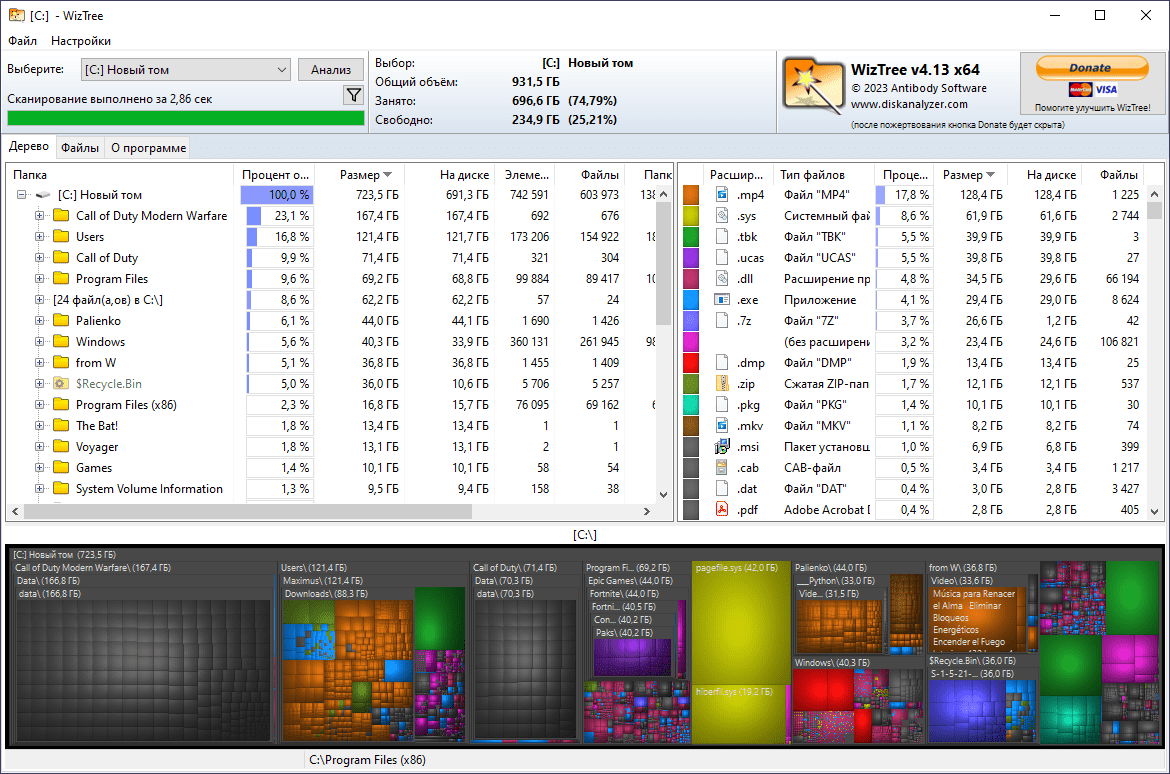This screenshot has height=774, width=1170.
Task: Click the WizTree title bar app icon
Action: click(x=16, y=15)
